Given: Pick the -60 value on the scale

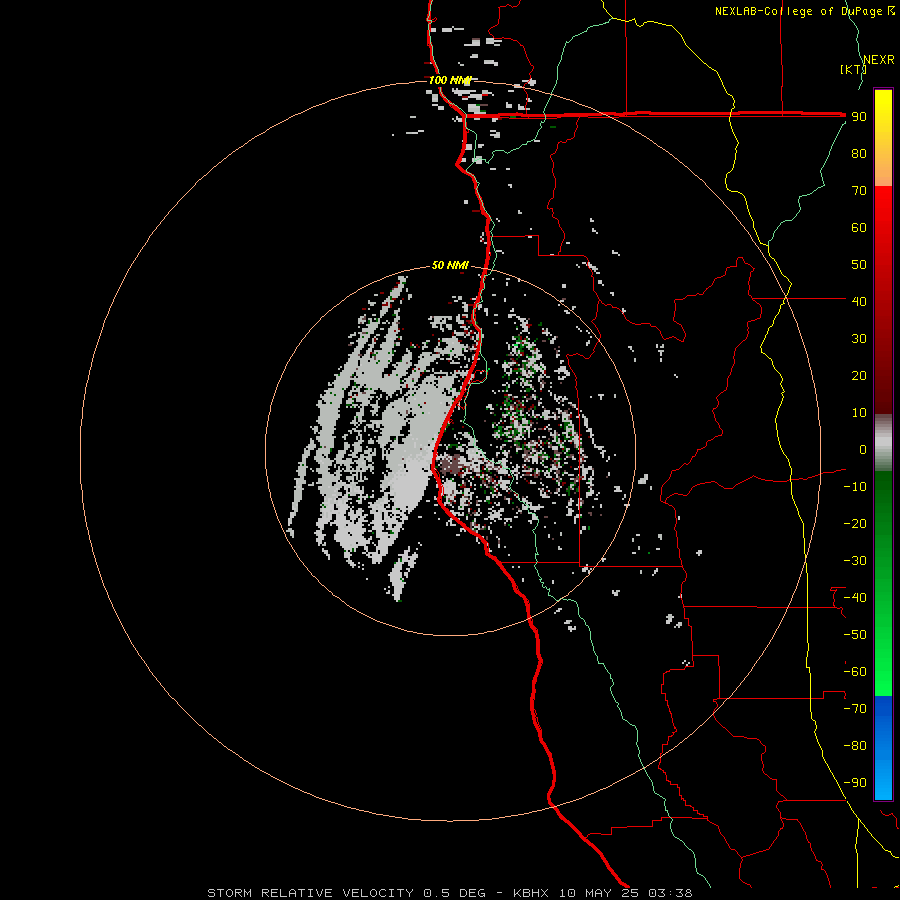Looking at the screenshot, I should pyautogui.click(x=855, y=672).
